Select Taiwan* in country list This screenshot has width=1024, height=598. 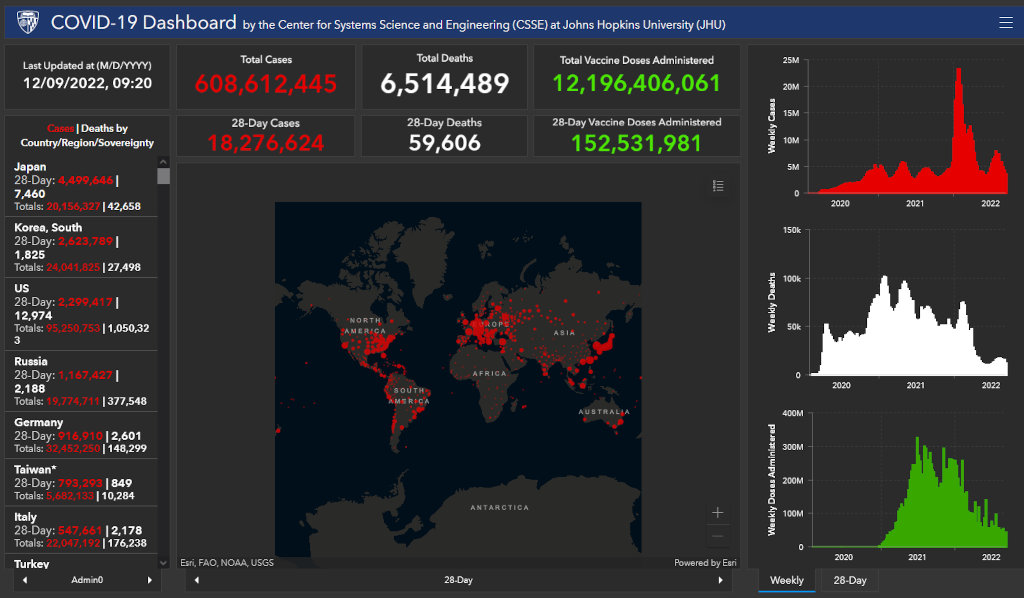tap(81, 482)
